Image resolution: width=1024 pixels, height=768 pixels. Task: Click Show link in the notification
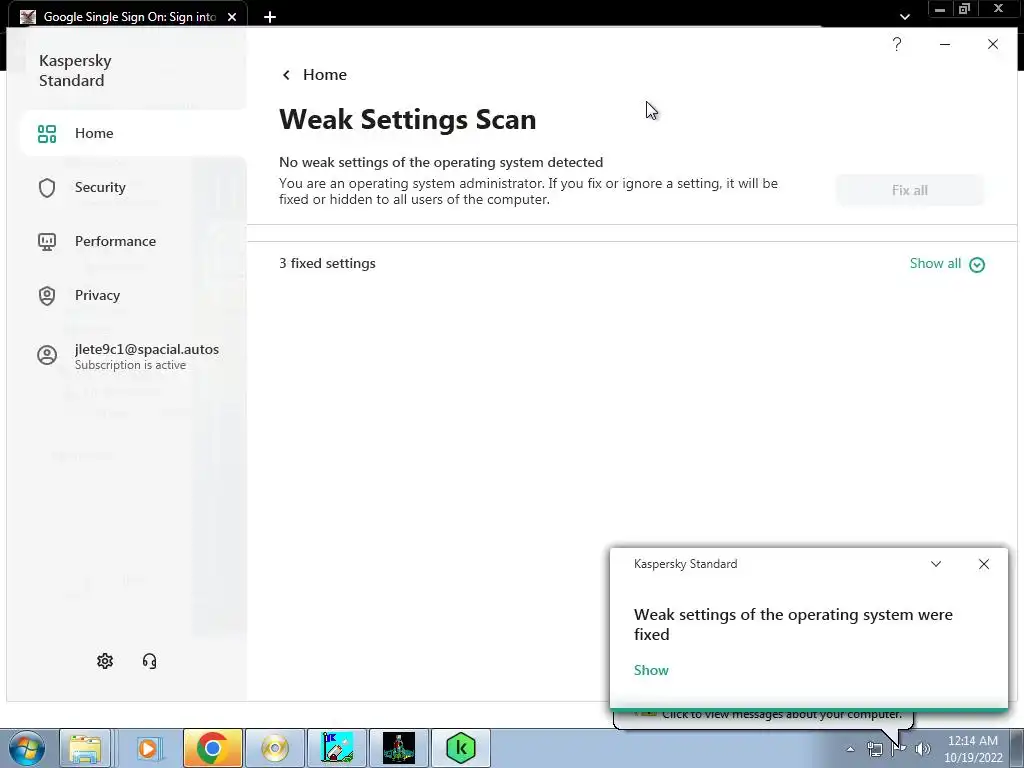(651, 670)
